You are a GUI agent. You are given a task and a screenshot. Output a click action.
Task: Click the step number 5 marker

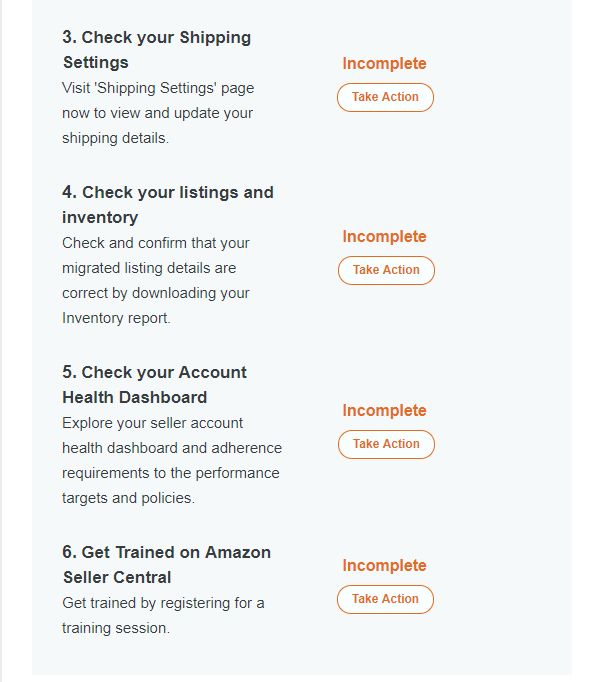point(70,372)
